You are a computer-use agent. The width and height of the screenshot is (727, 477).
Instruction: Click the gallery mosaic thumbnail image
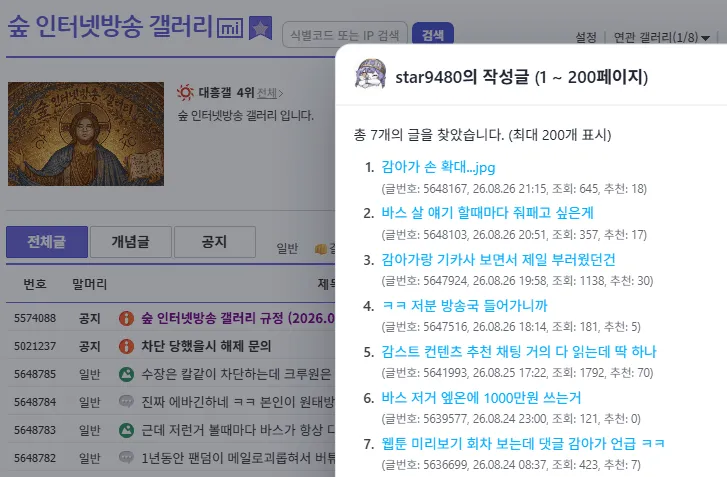pyautogui.click(x=86, y=134)
